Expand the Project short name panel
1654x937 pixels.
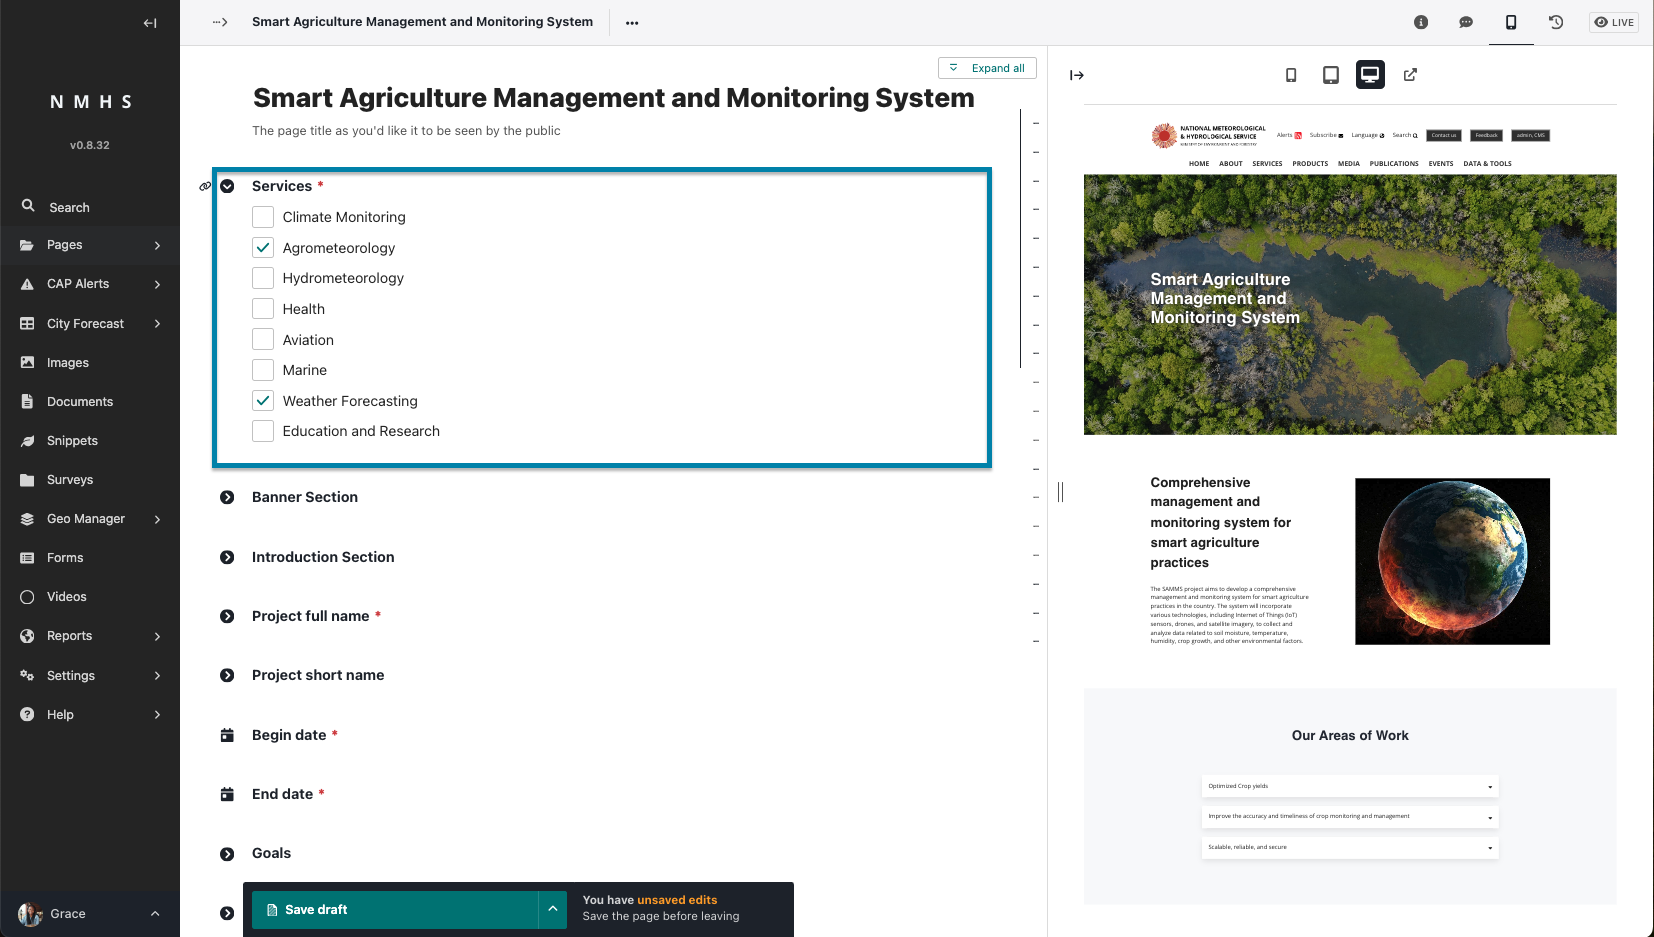click(x=227, y=675)
